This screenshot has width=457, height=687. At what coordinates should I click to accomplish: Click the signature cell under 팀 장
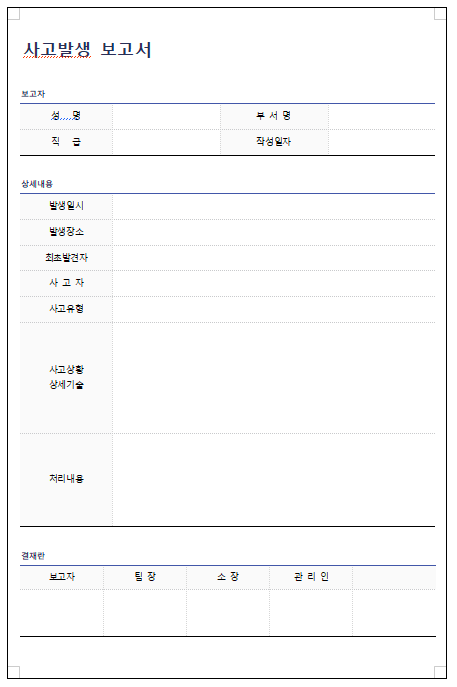[x=145, y=613]
